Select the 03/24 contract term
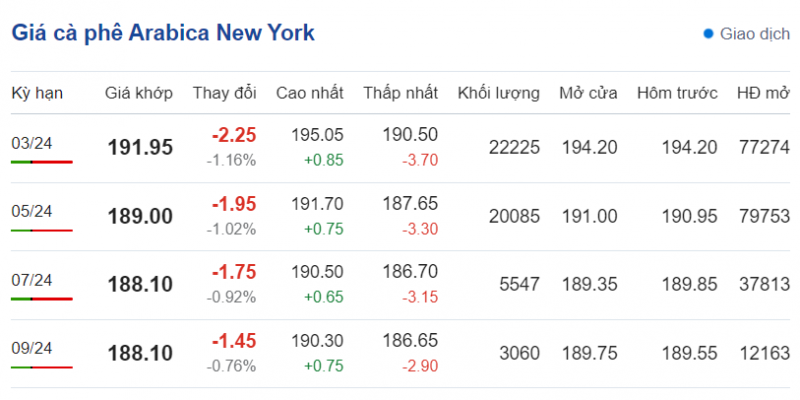The image size is (800, 400). point(31,143)
